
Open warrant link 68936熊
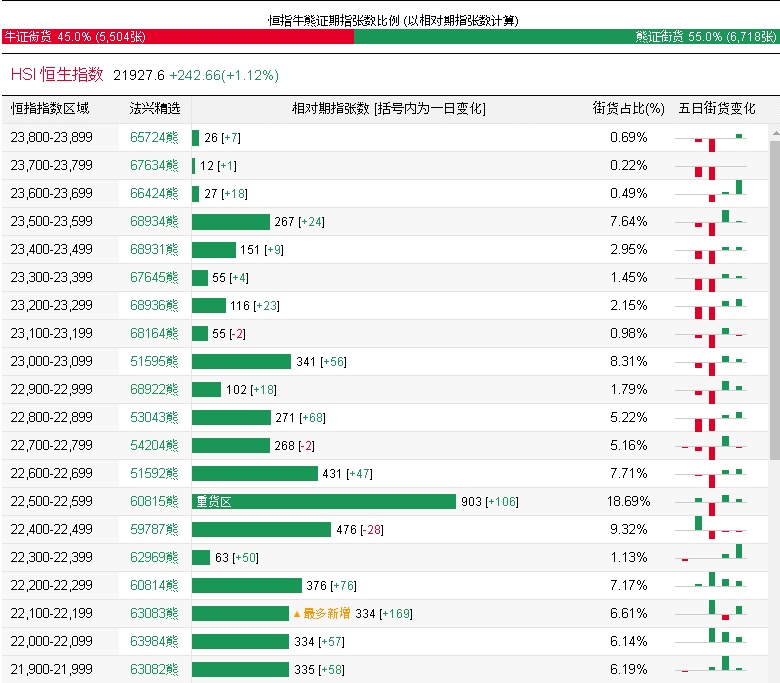pyautogui.click(x=154, y=305)
